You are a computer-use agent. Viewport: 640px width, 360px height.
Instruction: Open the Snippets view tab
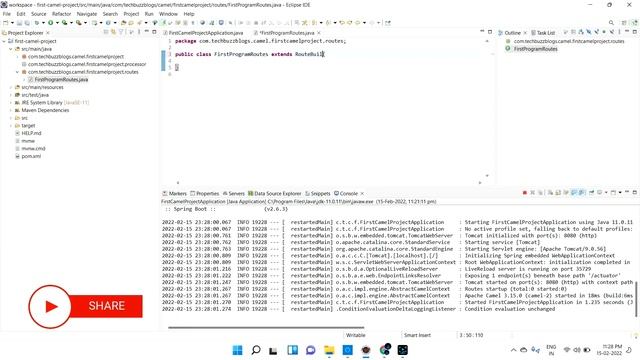click(318, 193)
